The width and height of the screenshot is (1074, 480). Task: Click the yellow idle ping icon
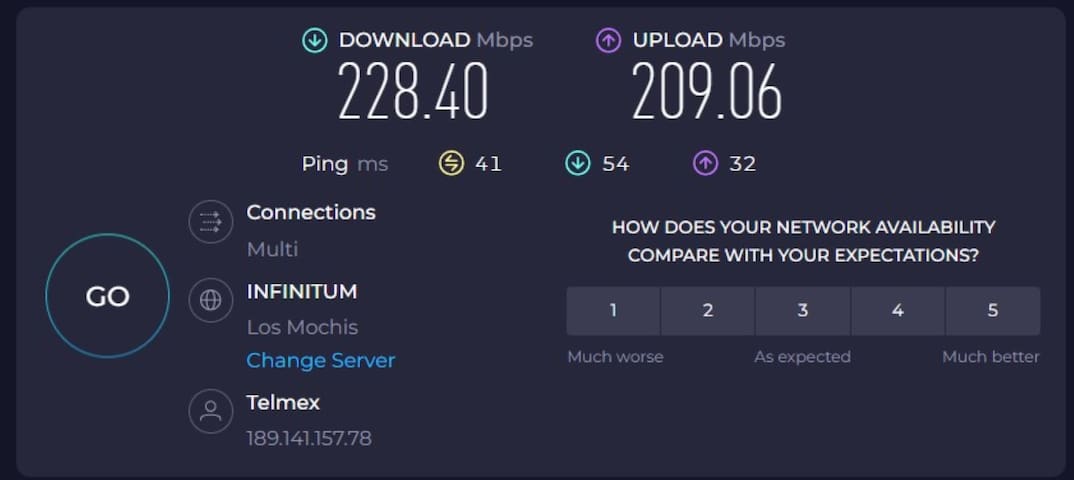(x=452, y=163)
